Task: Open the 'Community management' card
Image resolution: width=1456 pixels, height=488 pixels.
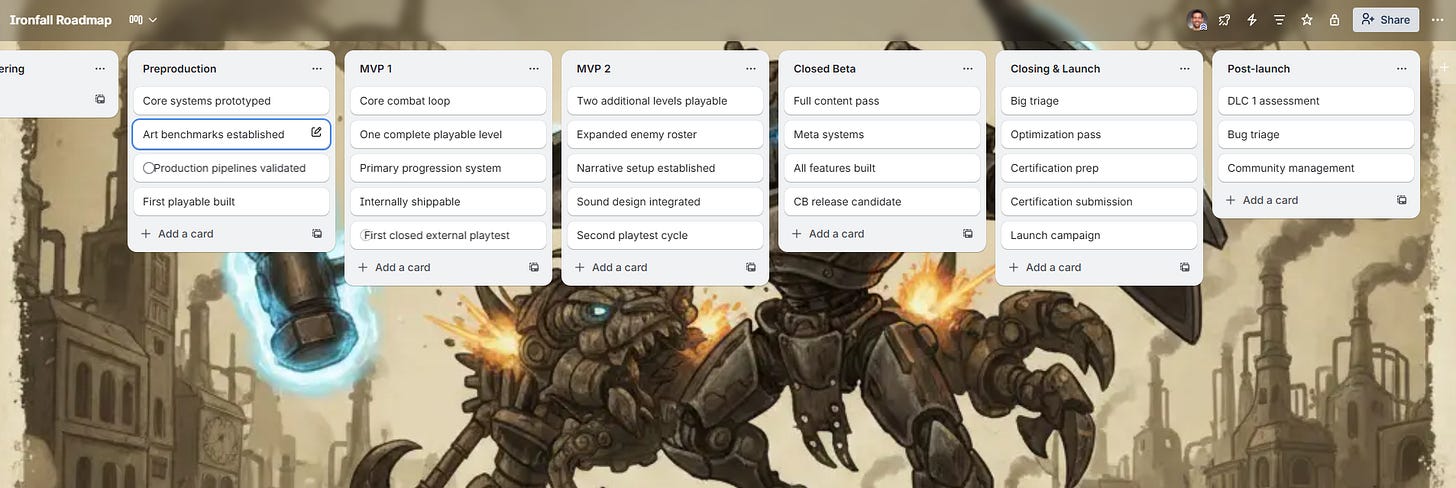Action: [x=1316, y=168]
